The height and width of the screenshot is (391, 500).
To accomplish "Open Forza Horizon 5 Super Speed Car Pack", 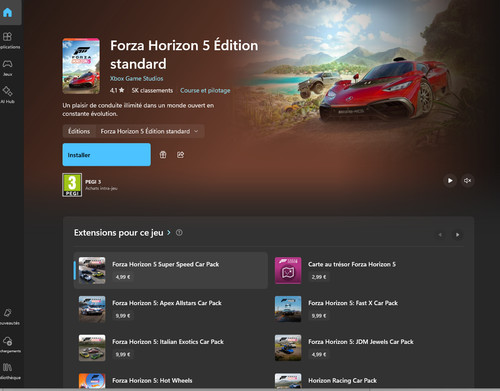I will pos(170,270).
